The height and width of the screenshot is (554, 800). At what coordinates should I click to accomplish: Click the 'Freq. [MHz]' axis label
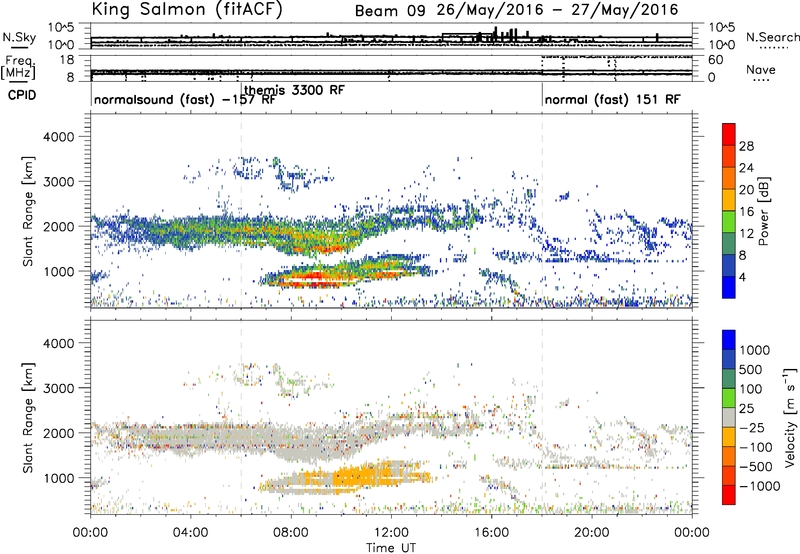click(18, 68)
